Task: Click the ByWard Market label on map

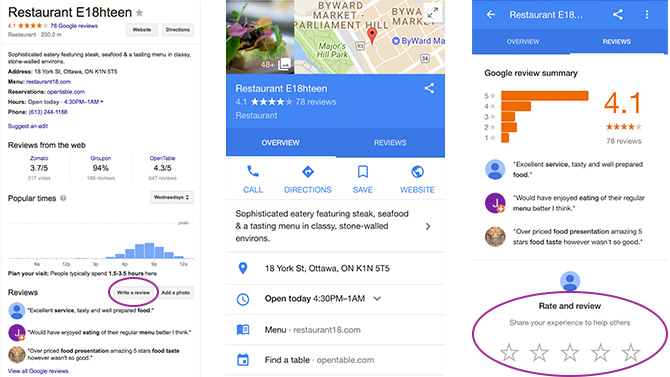Action: [418, 41]
